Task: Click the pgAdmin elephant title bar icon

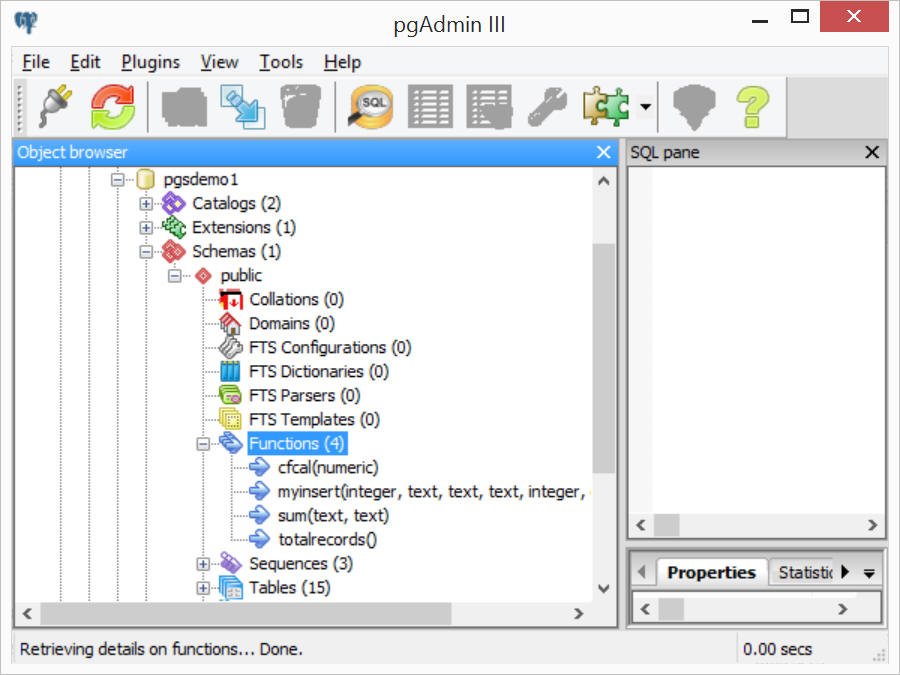Action: point(26,23)
